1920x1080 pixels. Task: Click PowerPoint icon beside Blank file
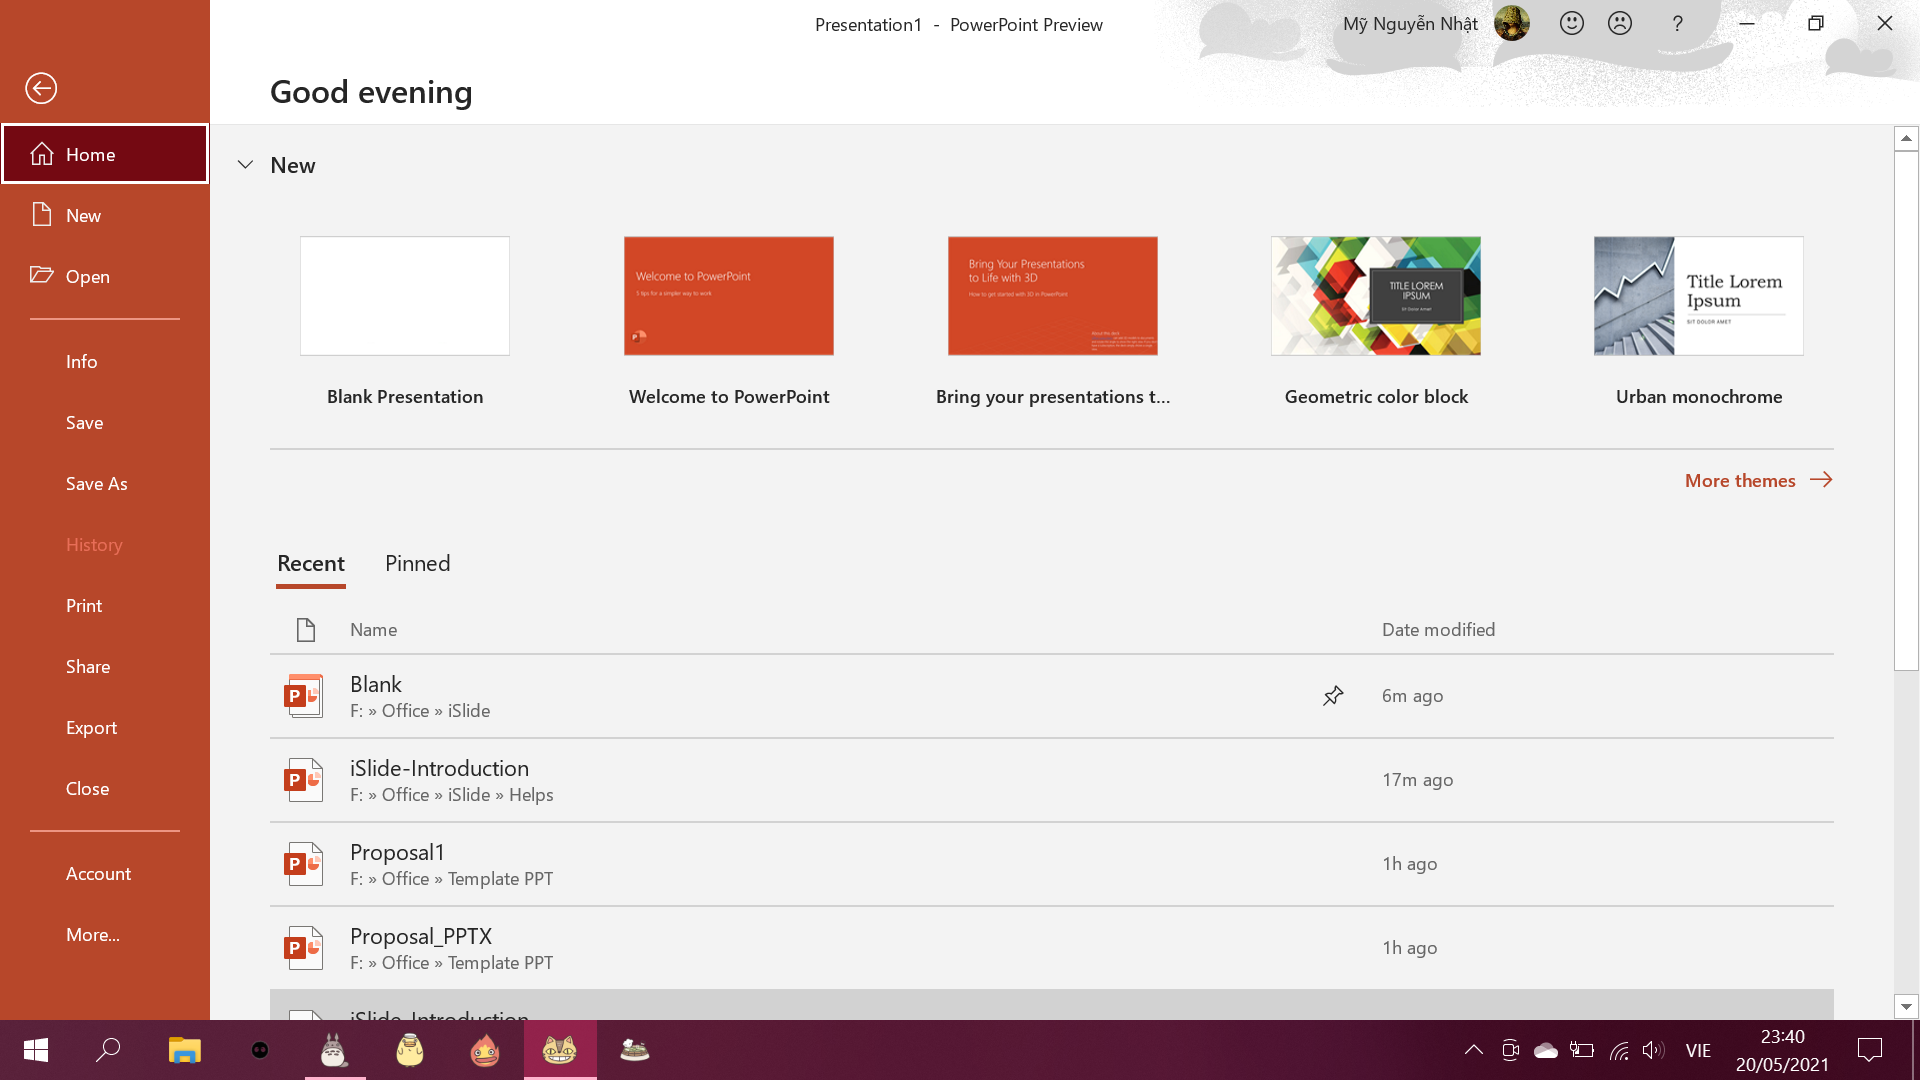[x=304, y=696]
